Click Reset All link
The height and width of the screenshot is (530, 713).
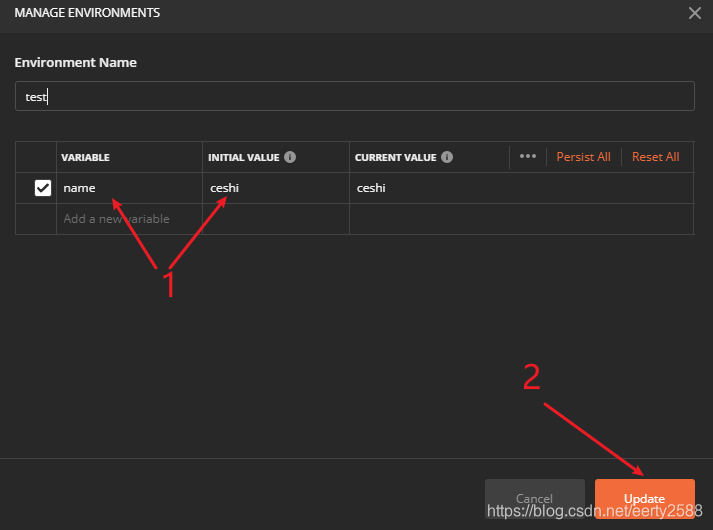tap(655, 157)
